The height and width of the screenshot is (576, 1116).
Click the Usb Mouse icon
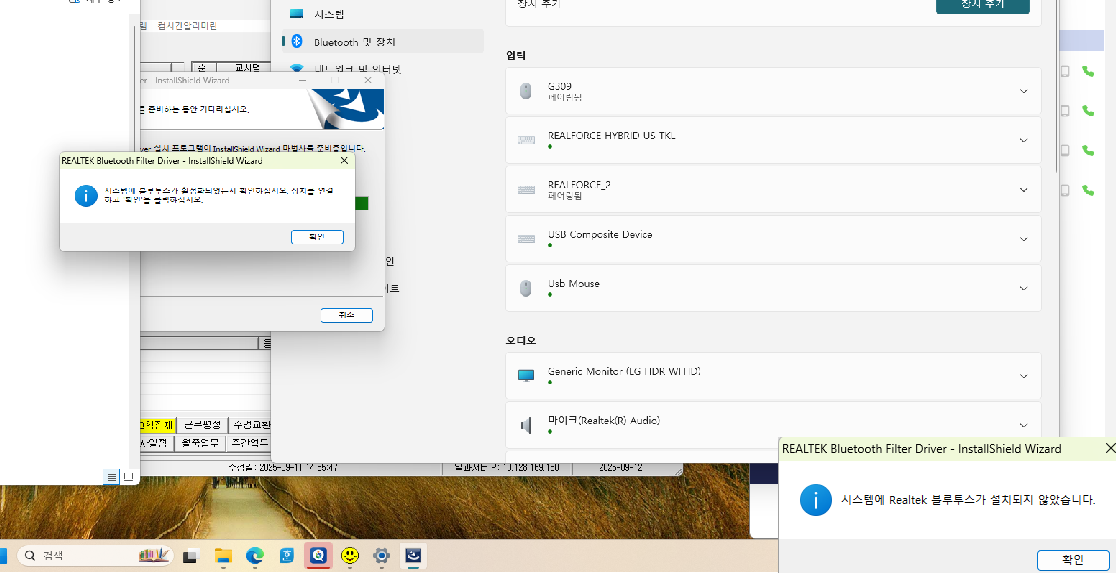tap(526, 288)
